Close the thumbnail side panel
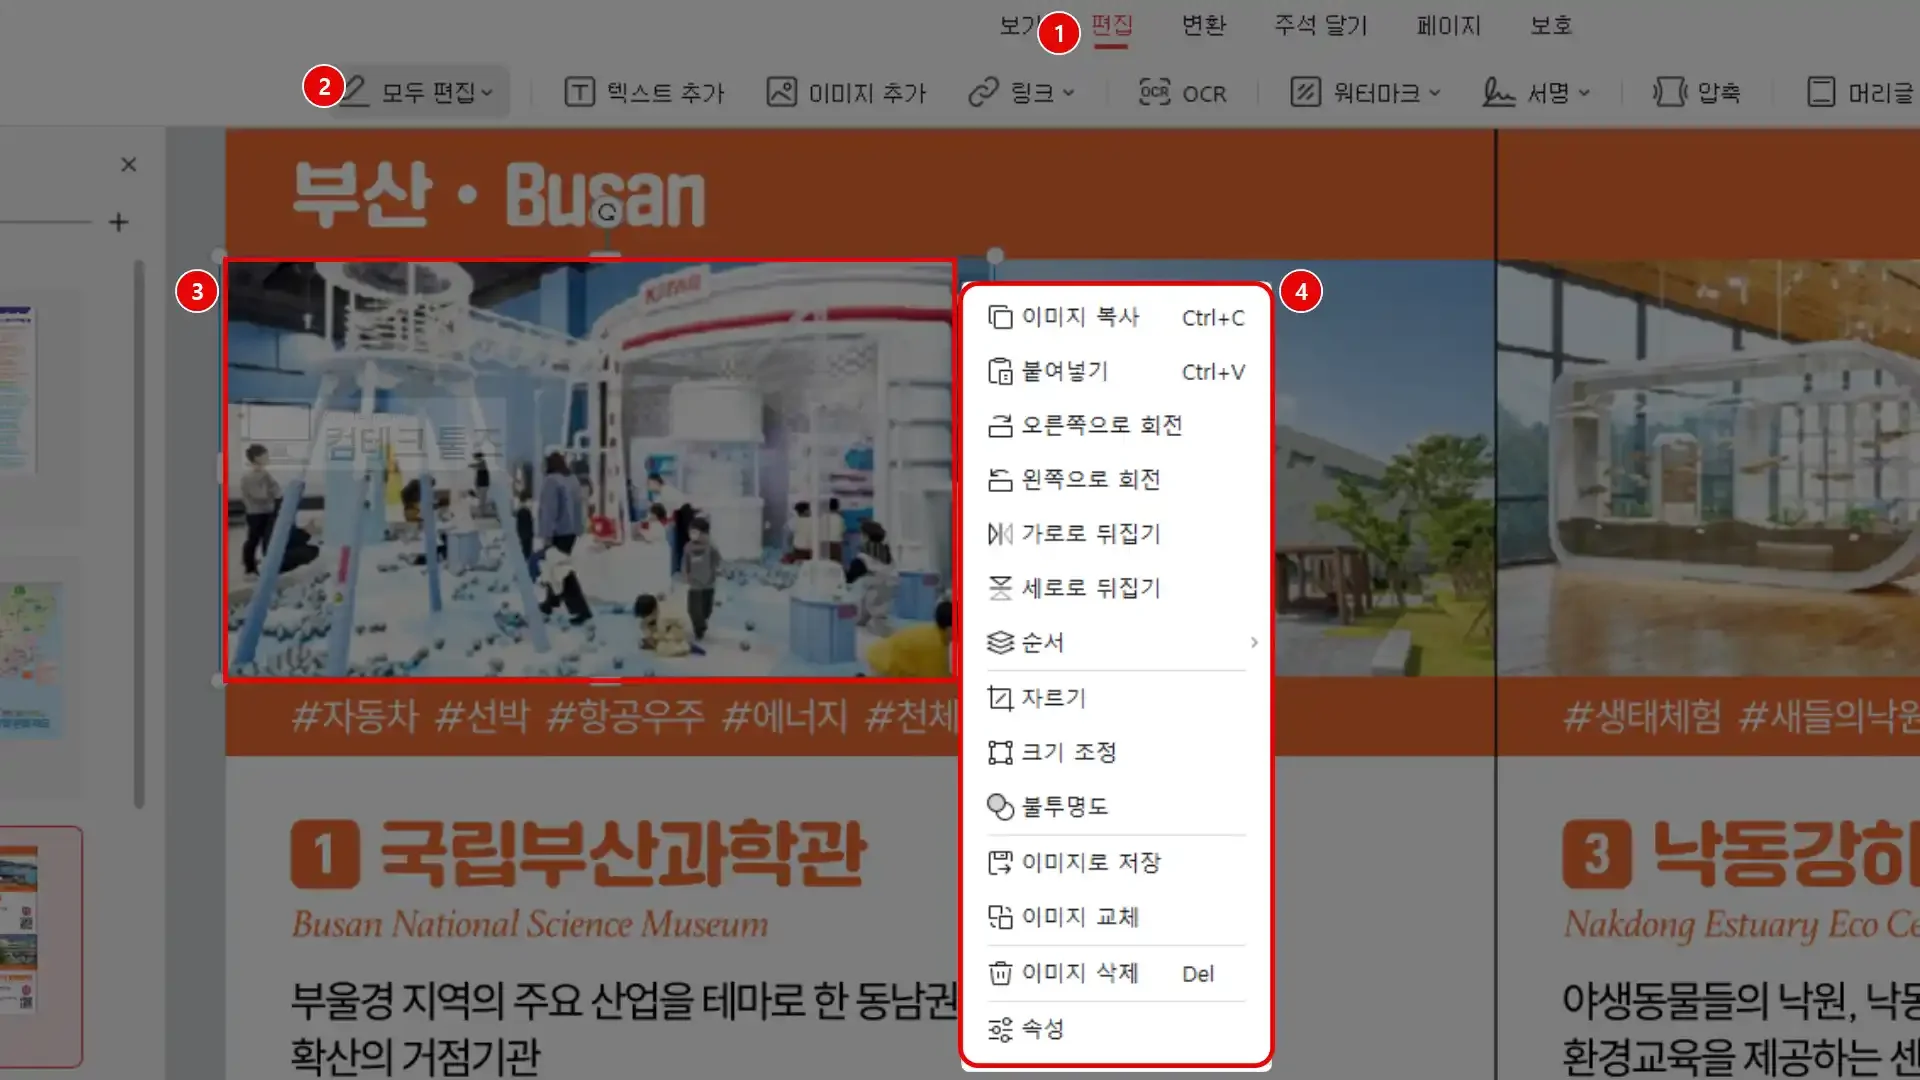 [x=128, y=164]
